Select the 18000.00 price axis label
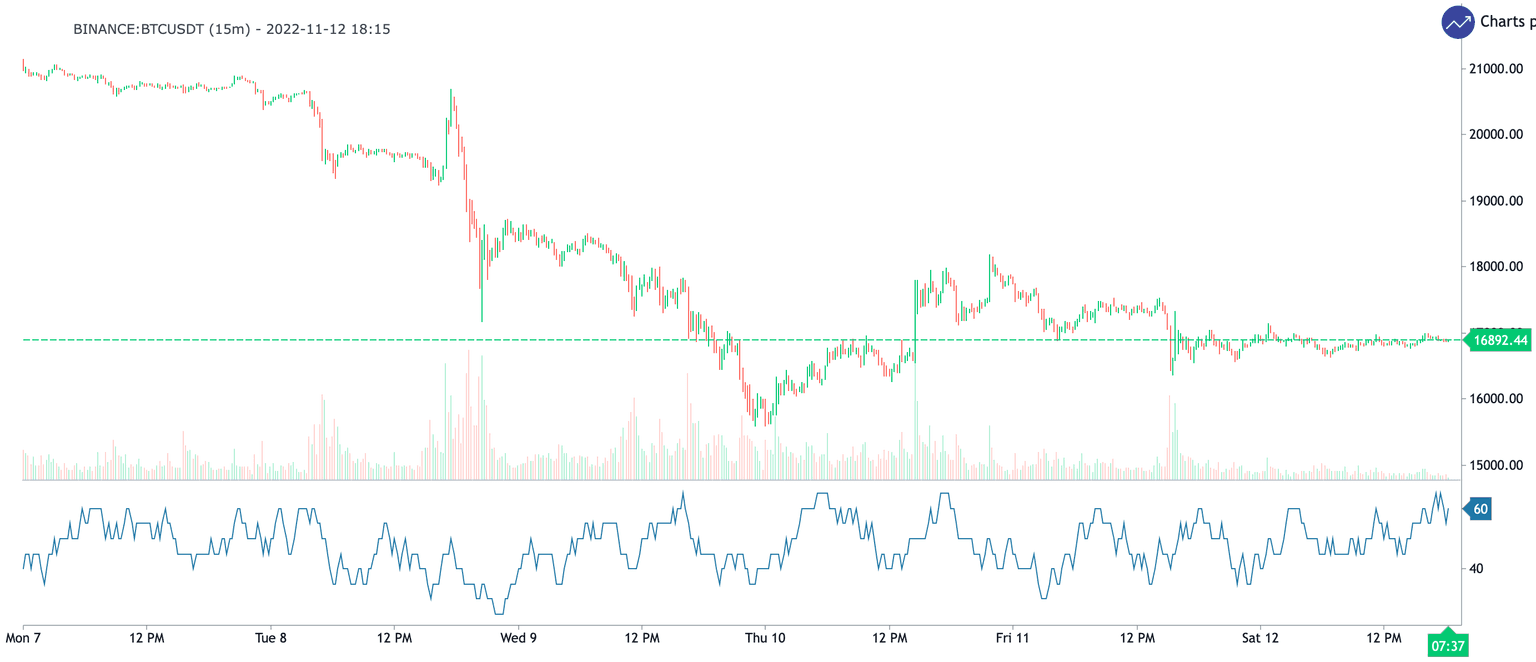Viewport: 1536px width, 662px height. (1494, 266)
